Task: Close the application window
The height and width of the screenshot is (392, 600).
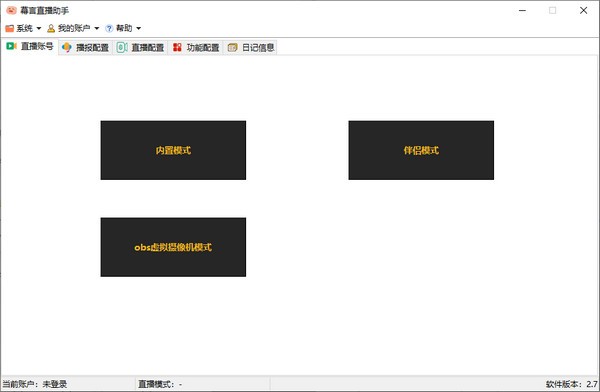Action: [x=583, y=10]
